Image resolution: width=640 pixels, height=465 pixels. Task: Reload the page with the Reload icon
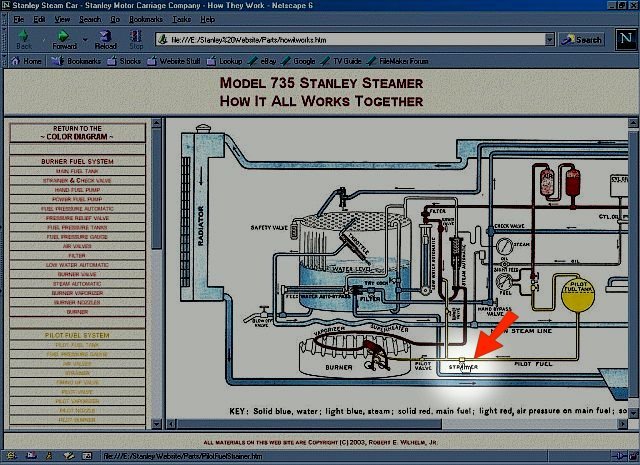click(105, 39)
